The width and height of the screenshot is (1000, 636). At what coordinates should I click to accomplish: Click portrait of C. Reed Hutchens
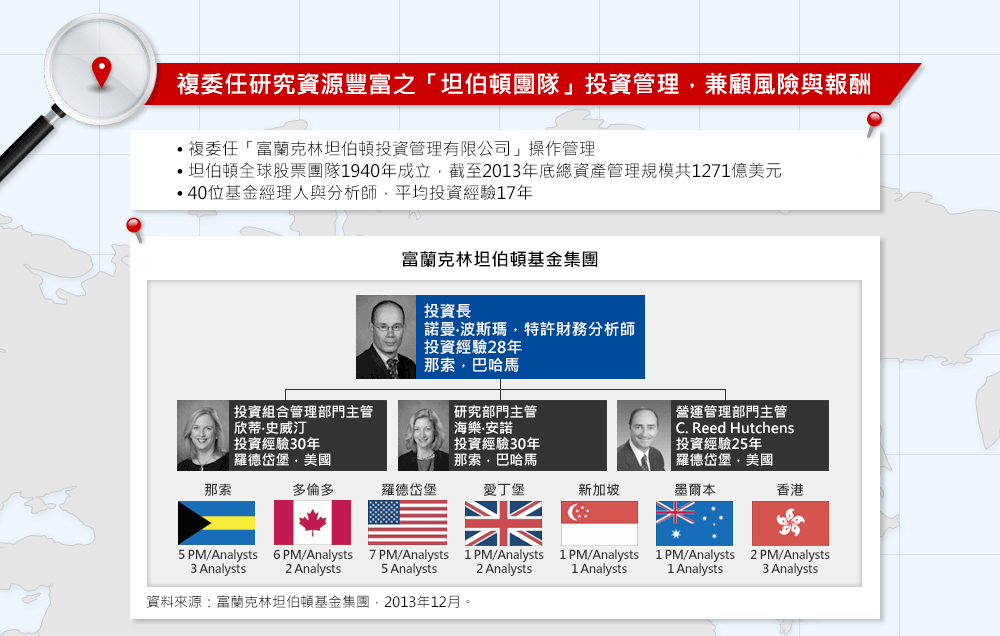(x=643, y=436)
